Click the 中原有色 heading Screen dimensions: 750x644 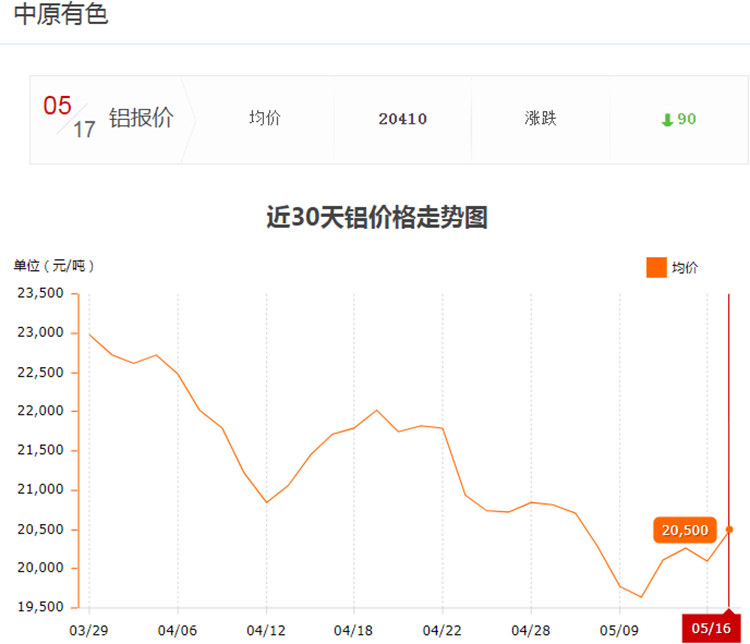pos(61,13)
